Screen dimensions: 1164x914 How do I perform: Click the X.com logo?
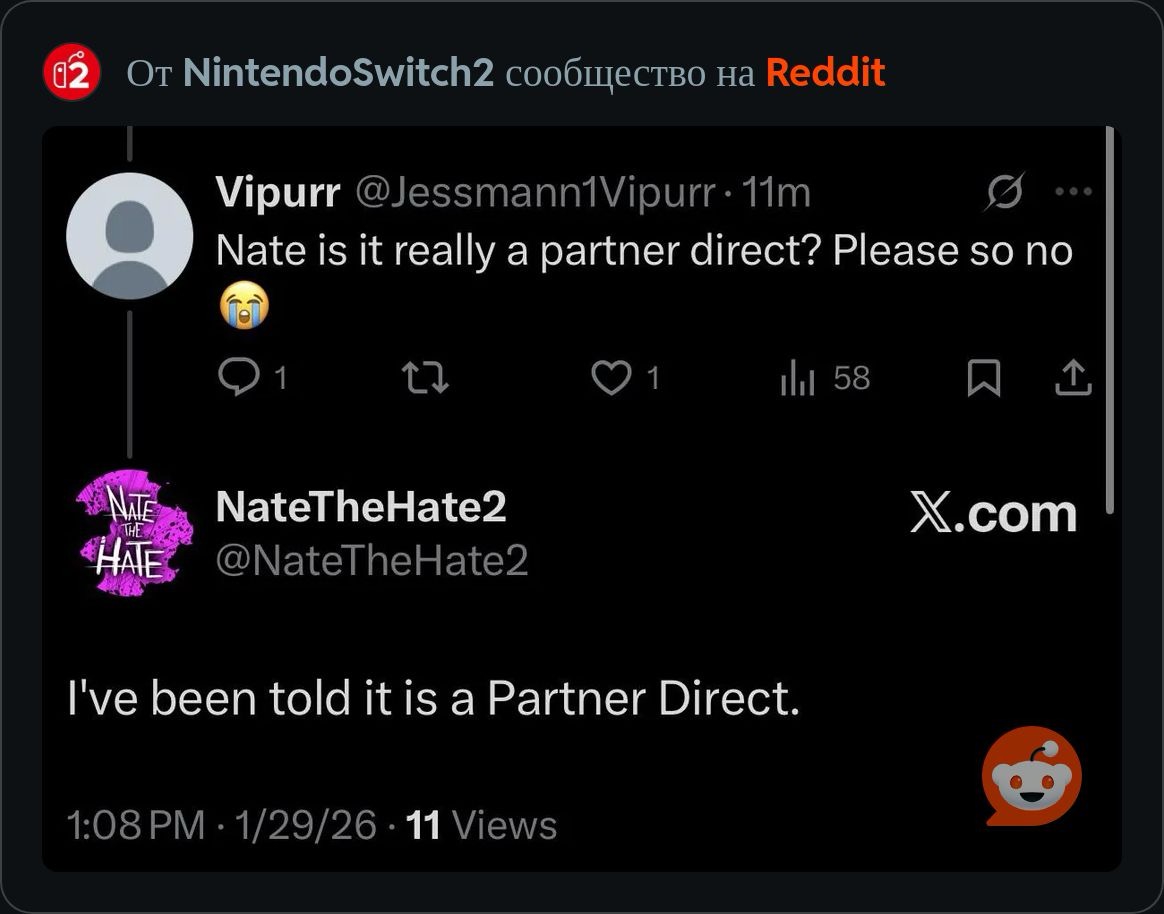pos(994,514)
